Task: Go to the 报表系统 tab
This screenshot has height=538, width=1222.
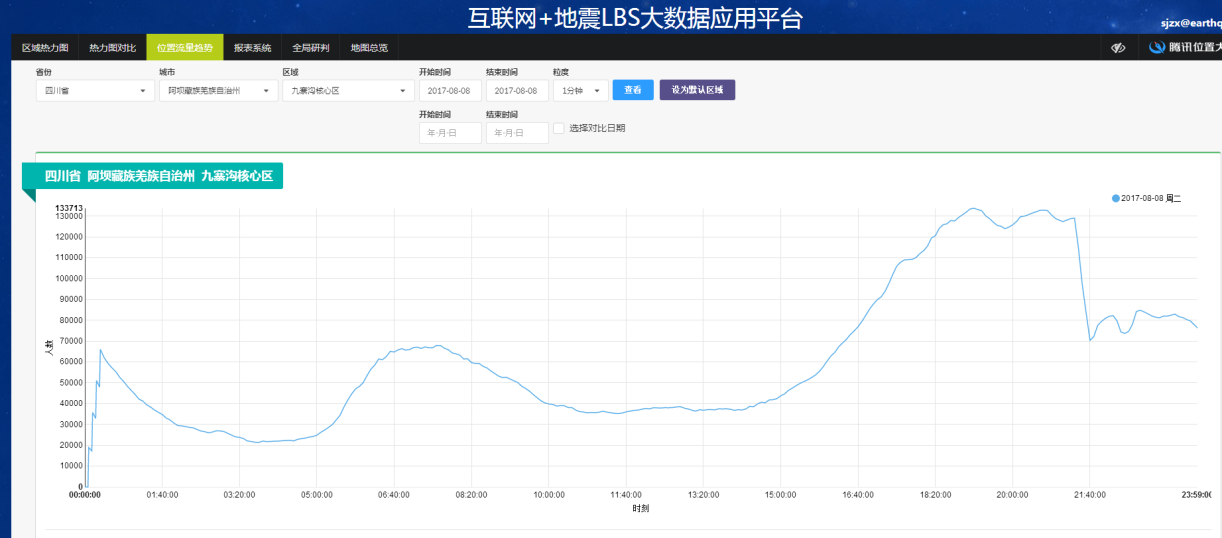Action: [x=252, y=48]
